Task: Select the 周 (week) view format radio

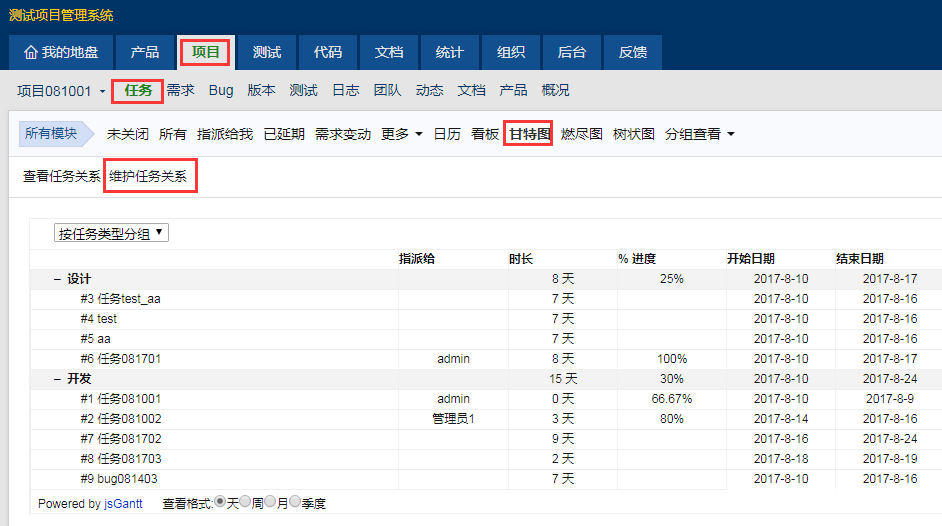Action: (x=245, y=503)
